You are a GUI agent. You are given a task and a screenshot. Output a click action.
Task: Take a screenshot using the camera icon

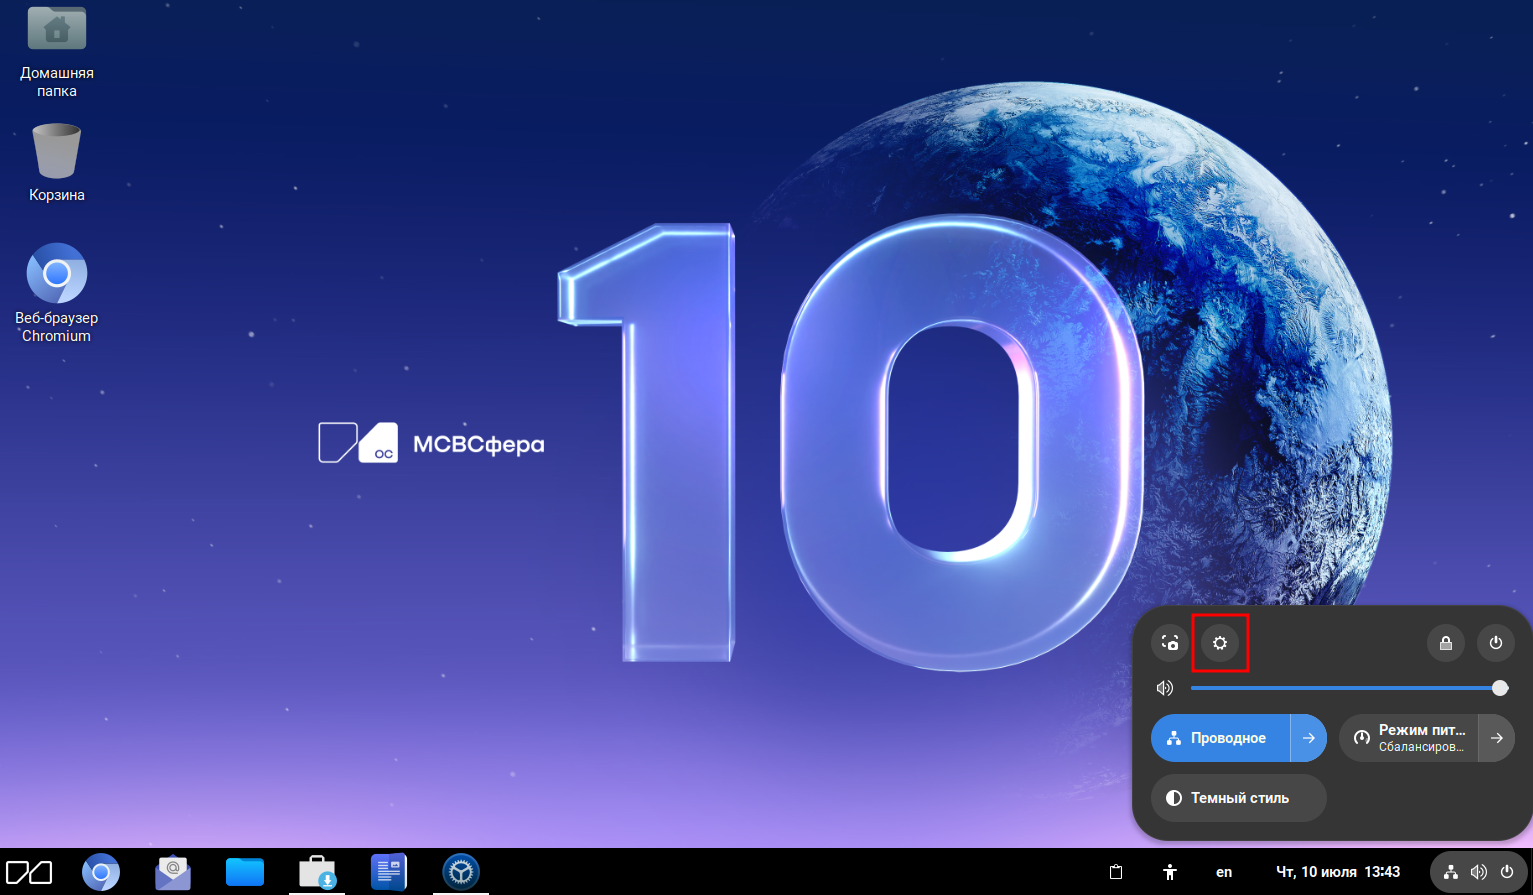click(x=1170, y=643)
